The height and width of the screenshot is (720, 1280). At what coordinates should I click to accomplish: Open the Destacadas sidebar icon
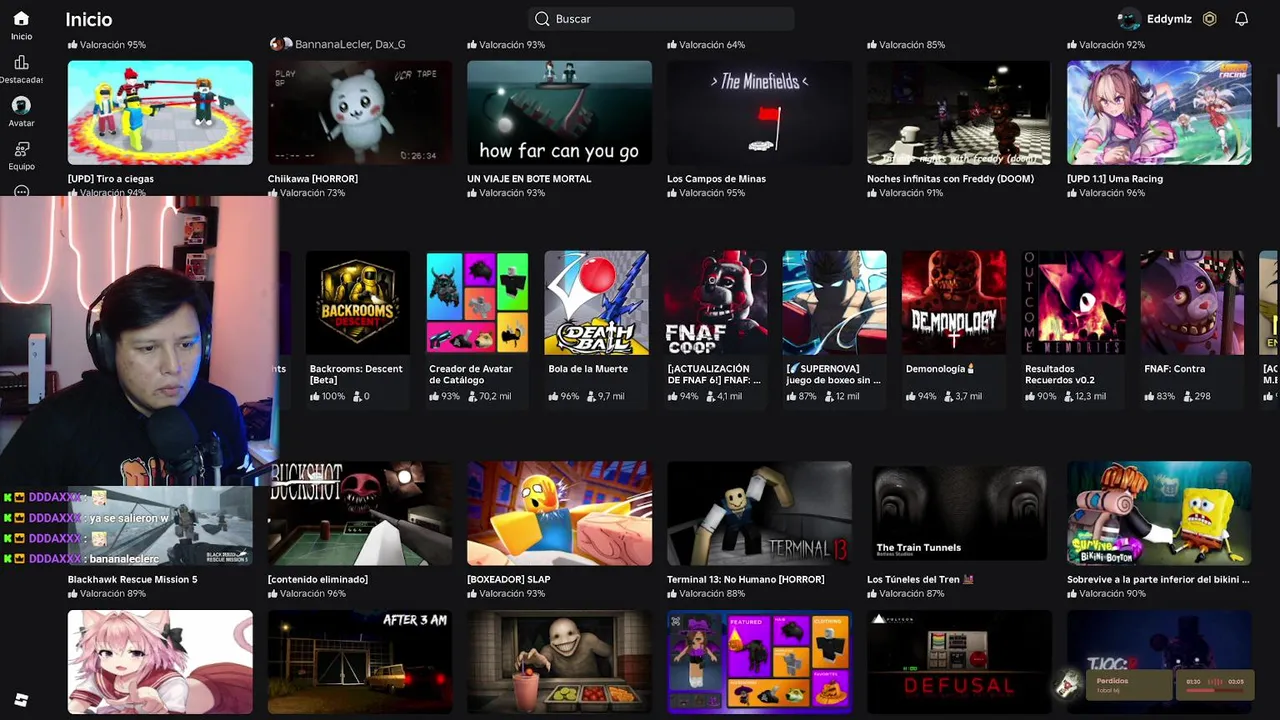click(21, 62)
